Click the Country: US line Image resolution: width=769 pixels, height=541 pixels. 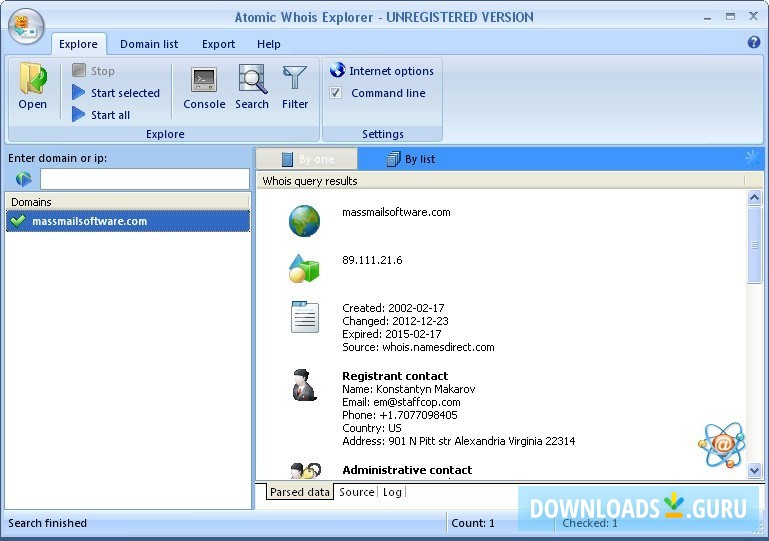(371, 428)
